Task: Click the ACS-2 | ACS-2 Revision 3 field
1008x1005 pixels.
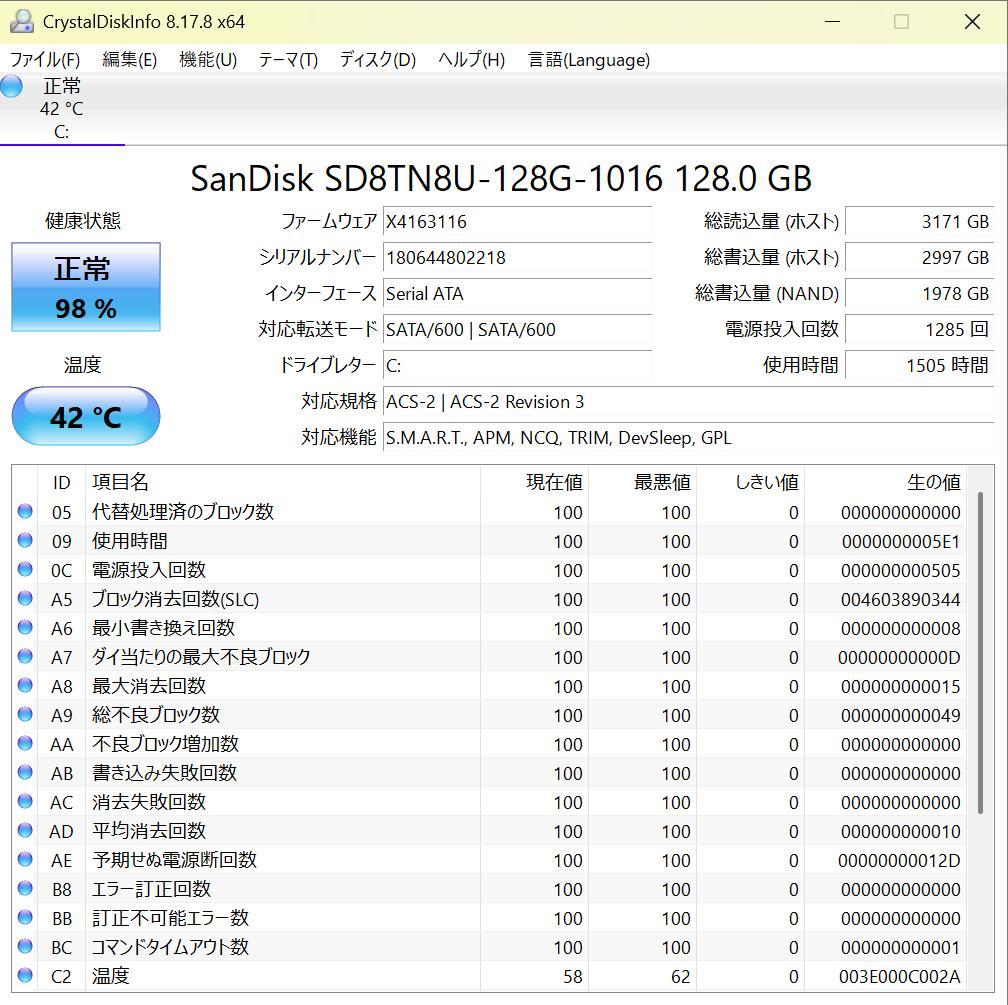Action: click(x=688, y=402)
